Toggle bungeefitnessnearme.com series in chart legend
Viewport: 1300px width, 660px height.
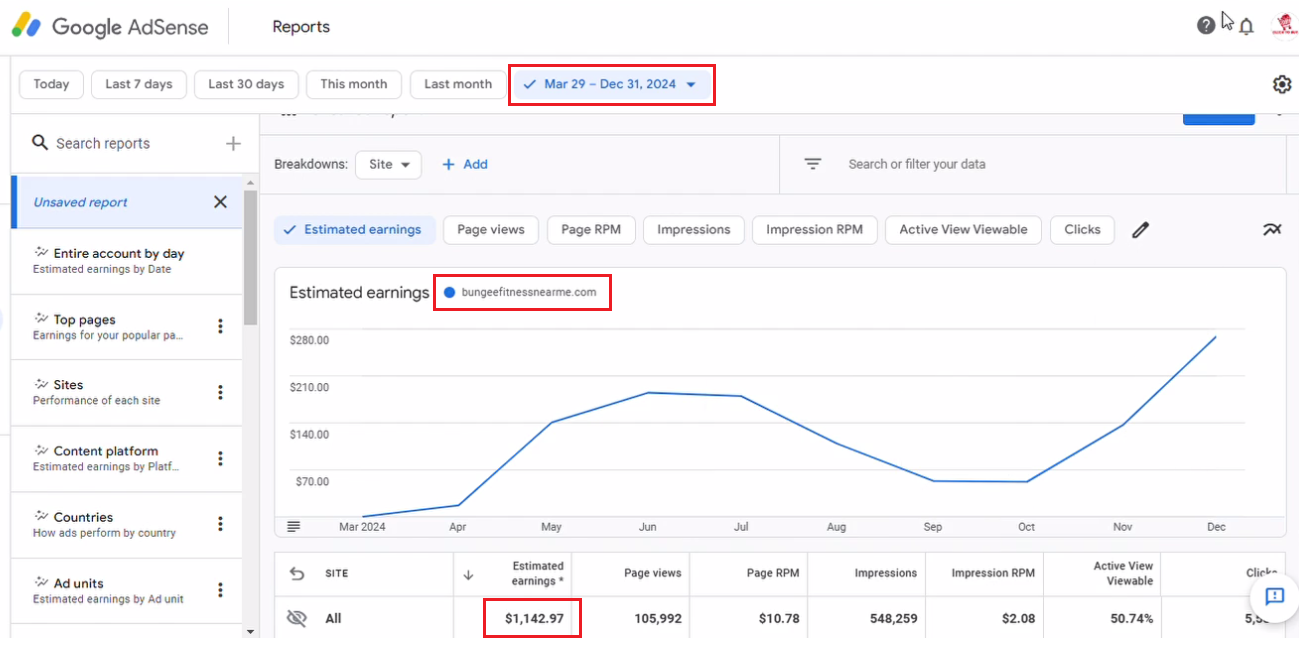pyautogui.click(x=520, y=292)
